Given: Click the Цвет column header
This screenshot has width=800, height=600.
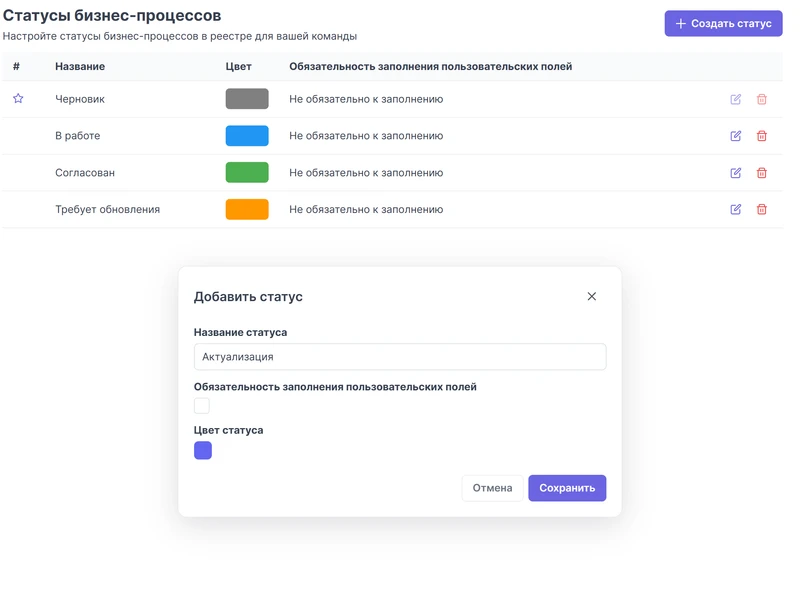Looking at the screenshot, I should click(239, 66).
